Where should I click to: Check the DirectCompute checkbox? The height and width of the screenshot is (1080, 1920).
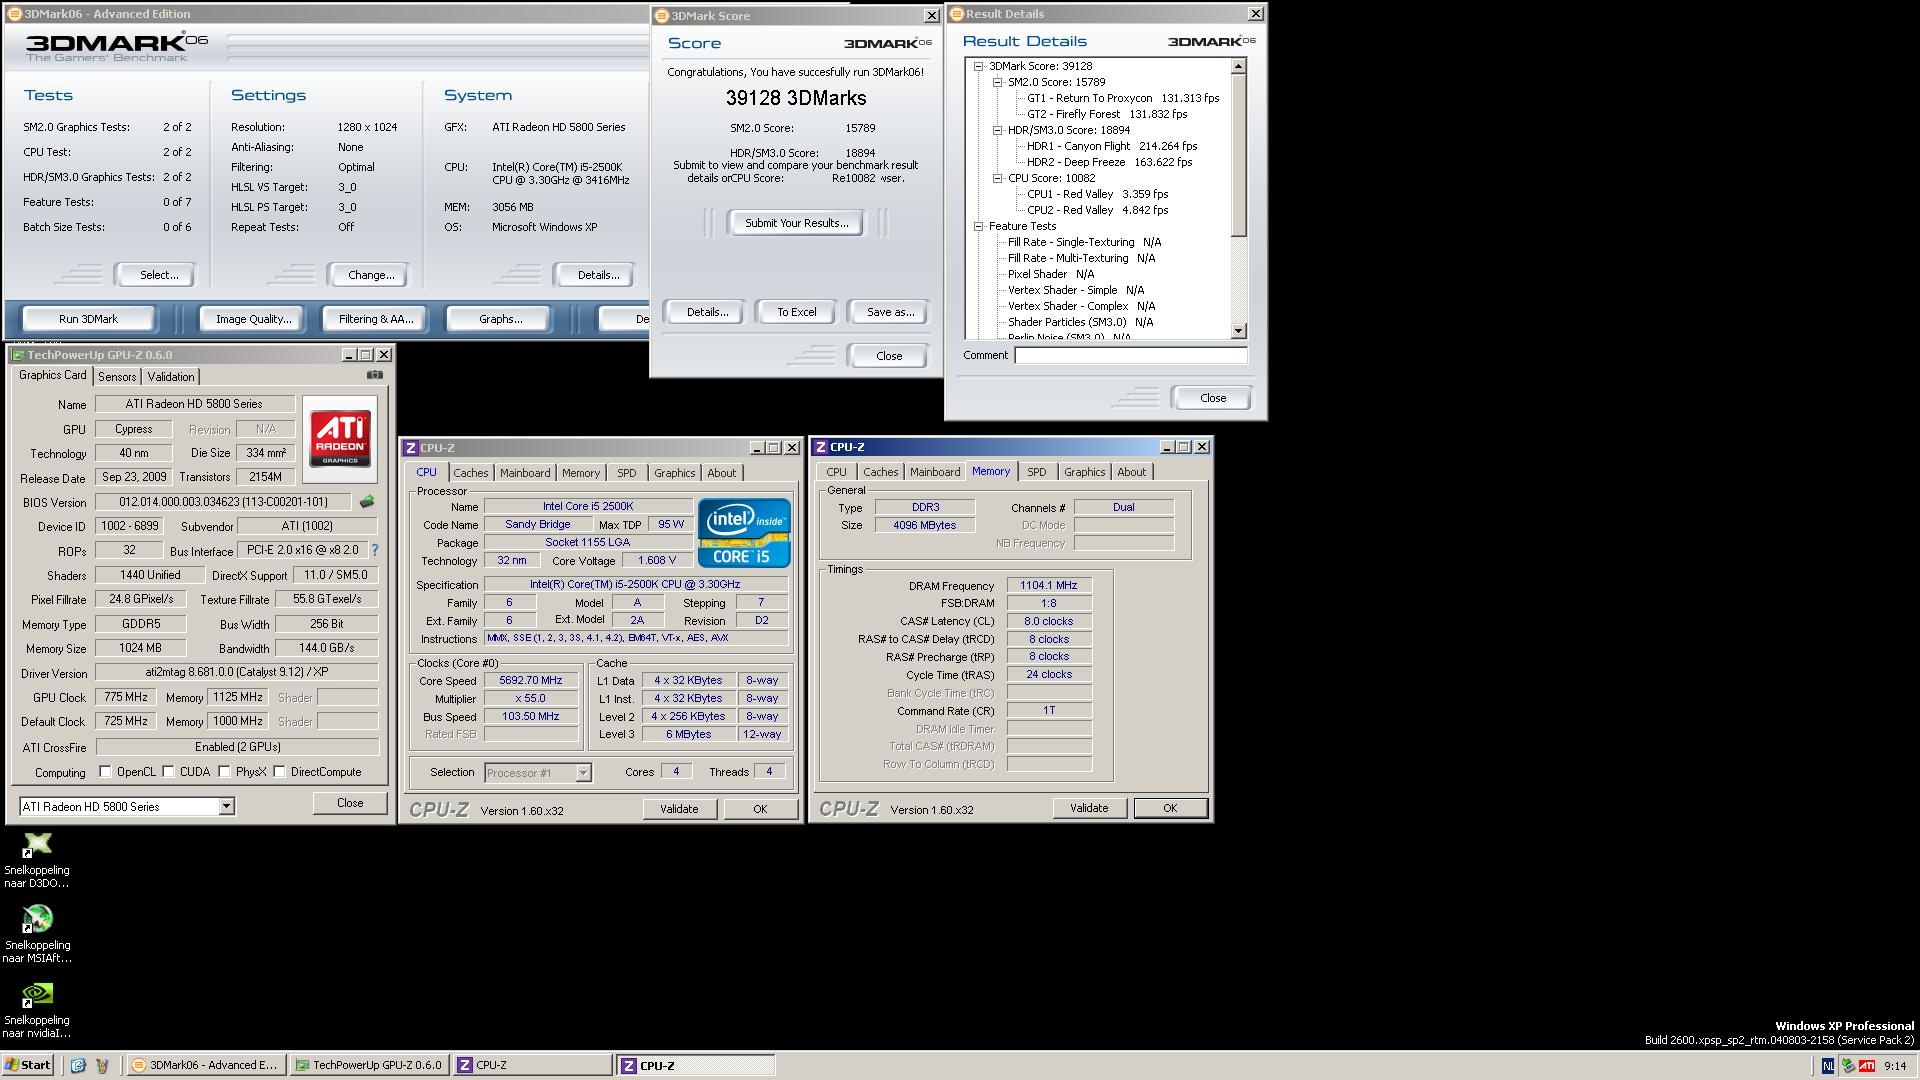(280, 771)
